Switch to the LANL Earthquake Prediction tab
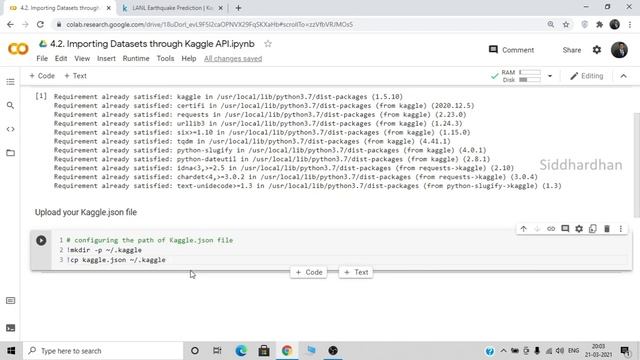640x360 pixels. click(172, 8)
